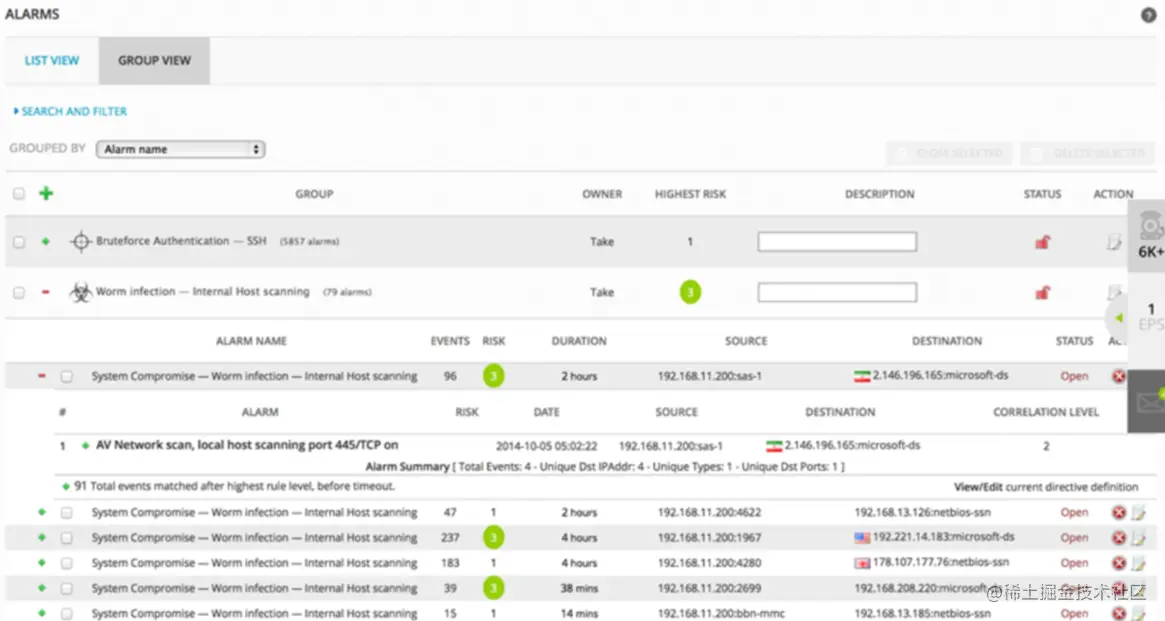
Task: Click US flag beside 192.221.14.183:microsoft-ds
Action: click(862, 538)
